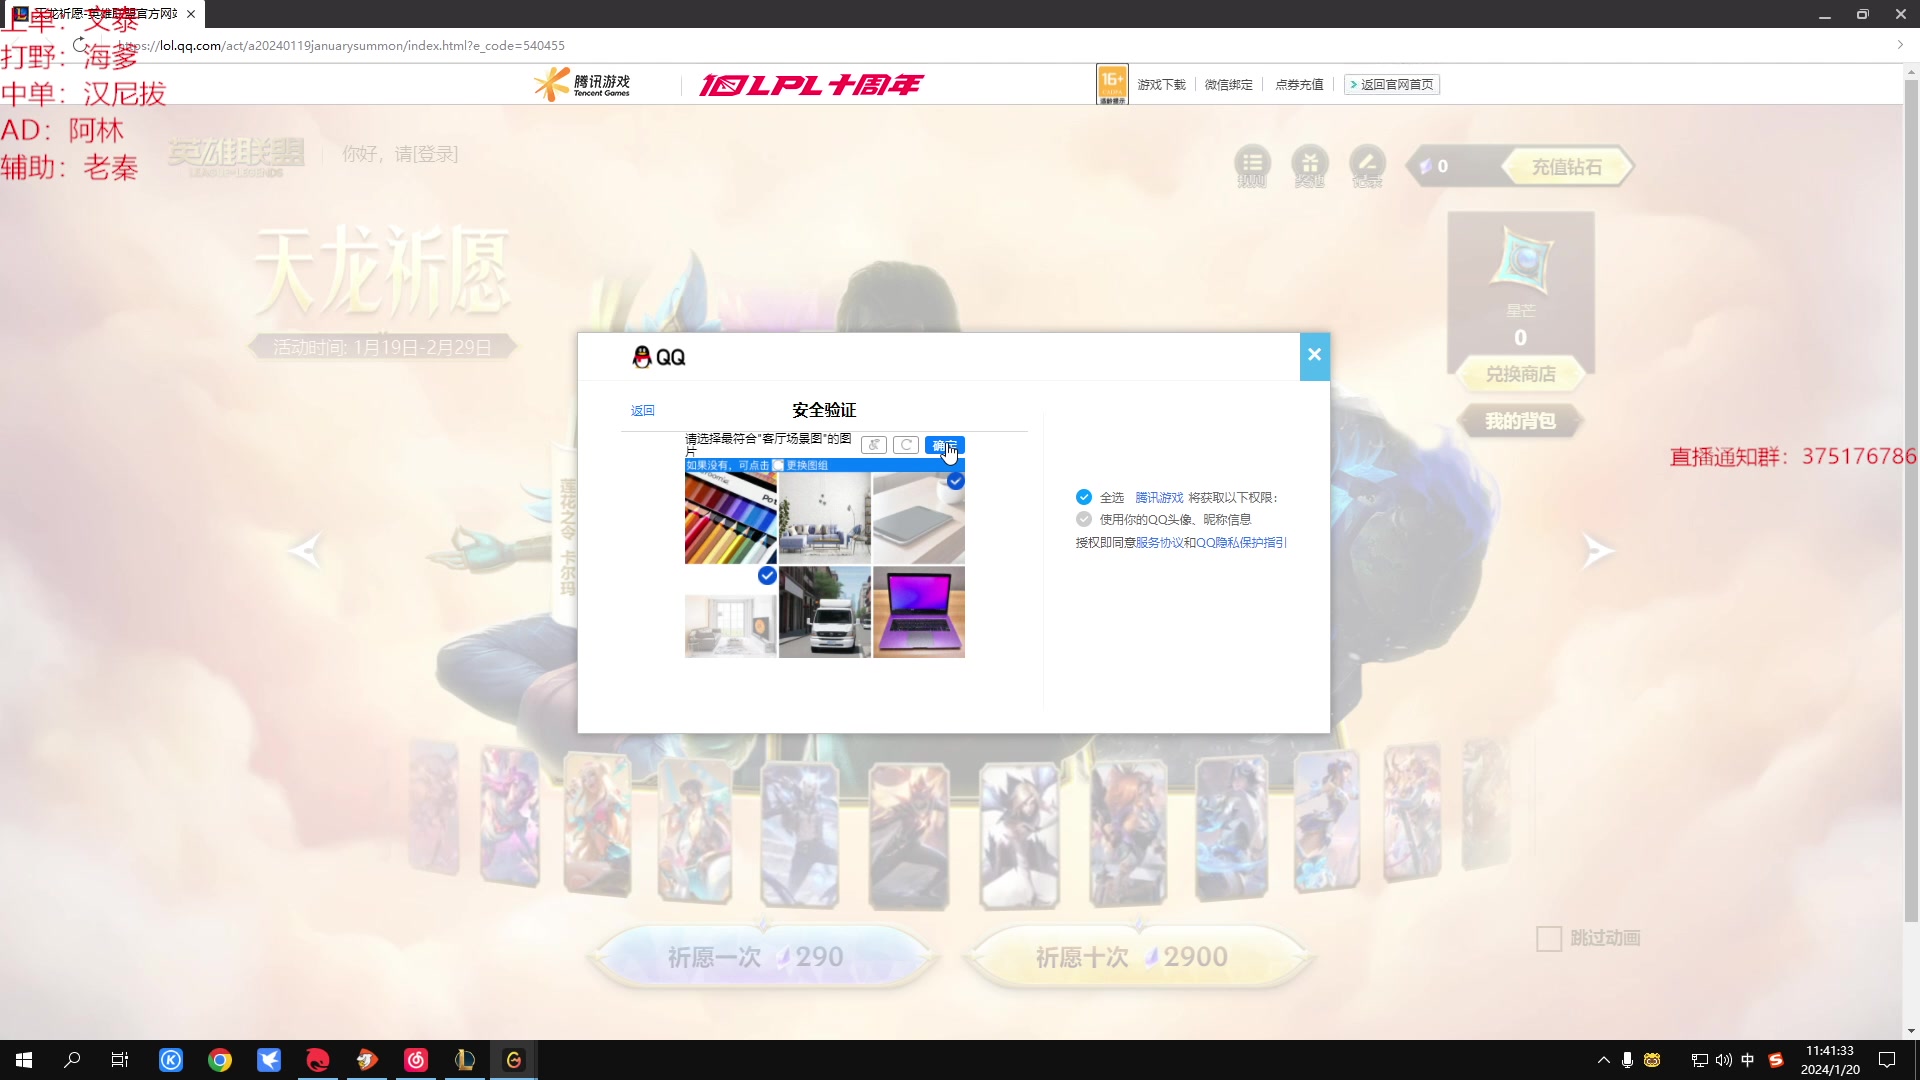
Task: Open the QQ隐私保护指引 link
Action: (1241, 543)
